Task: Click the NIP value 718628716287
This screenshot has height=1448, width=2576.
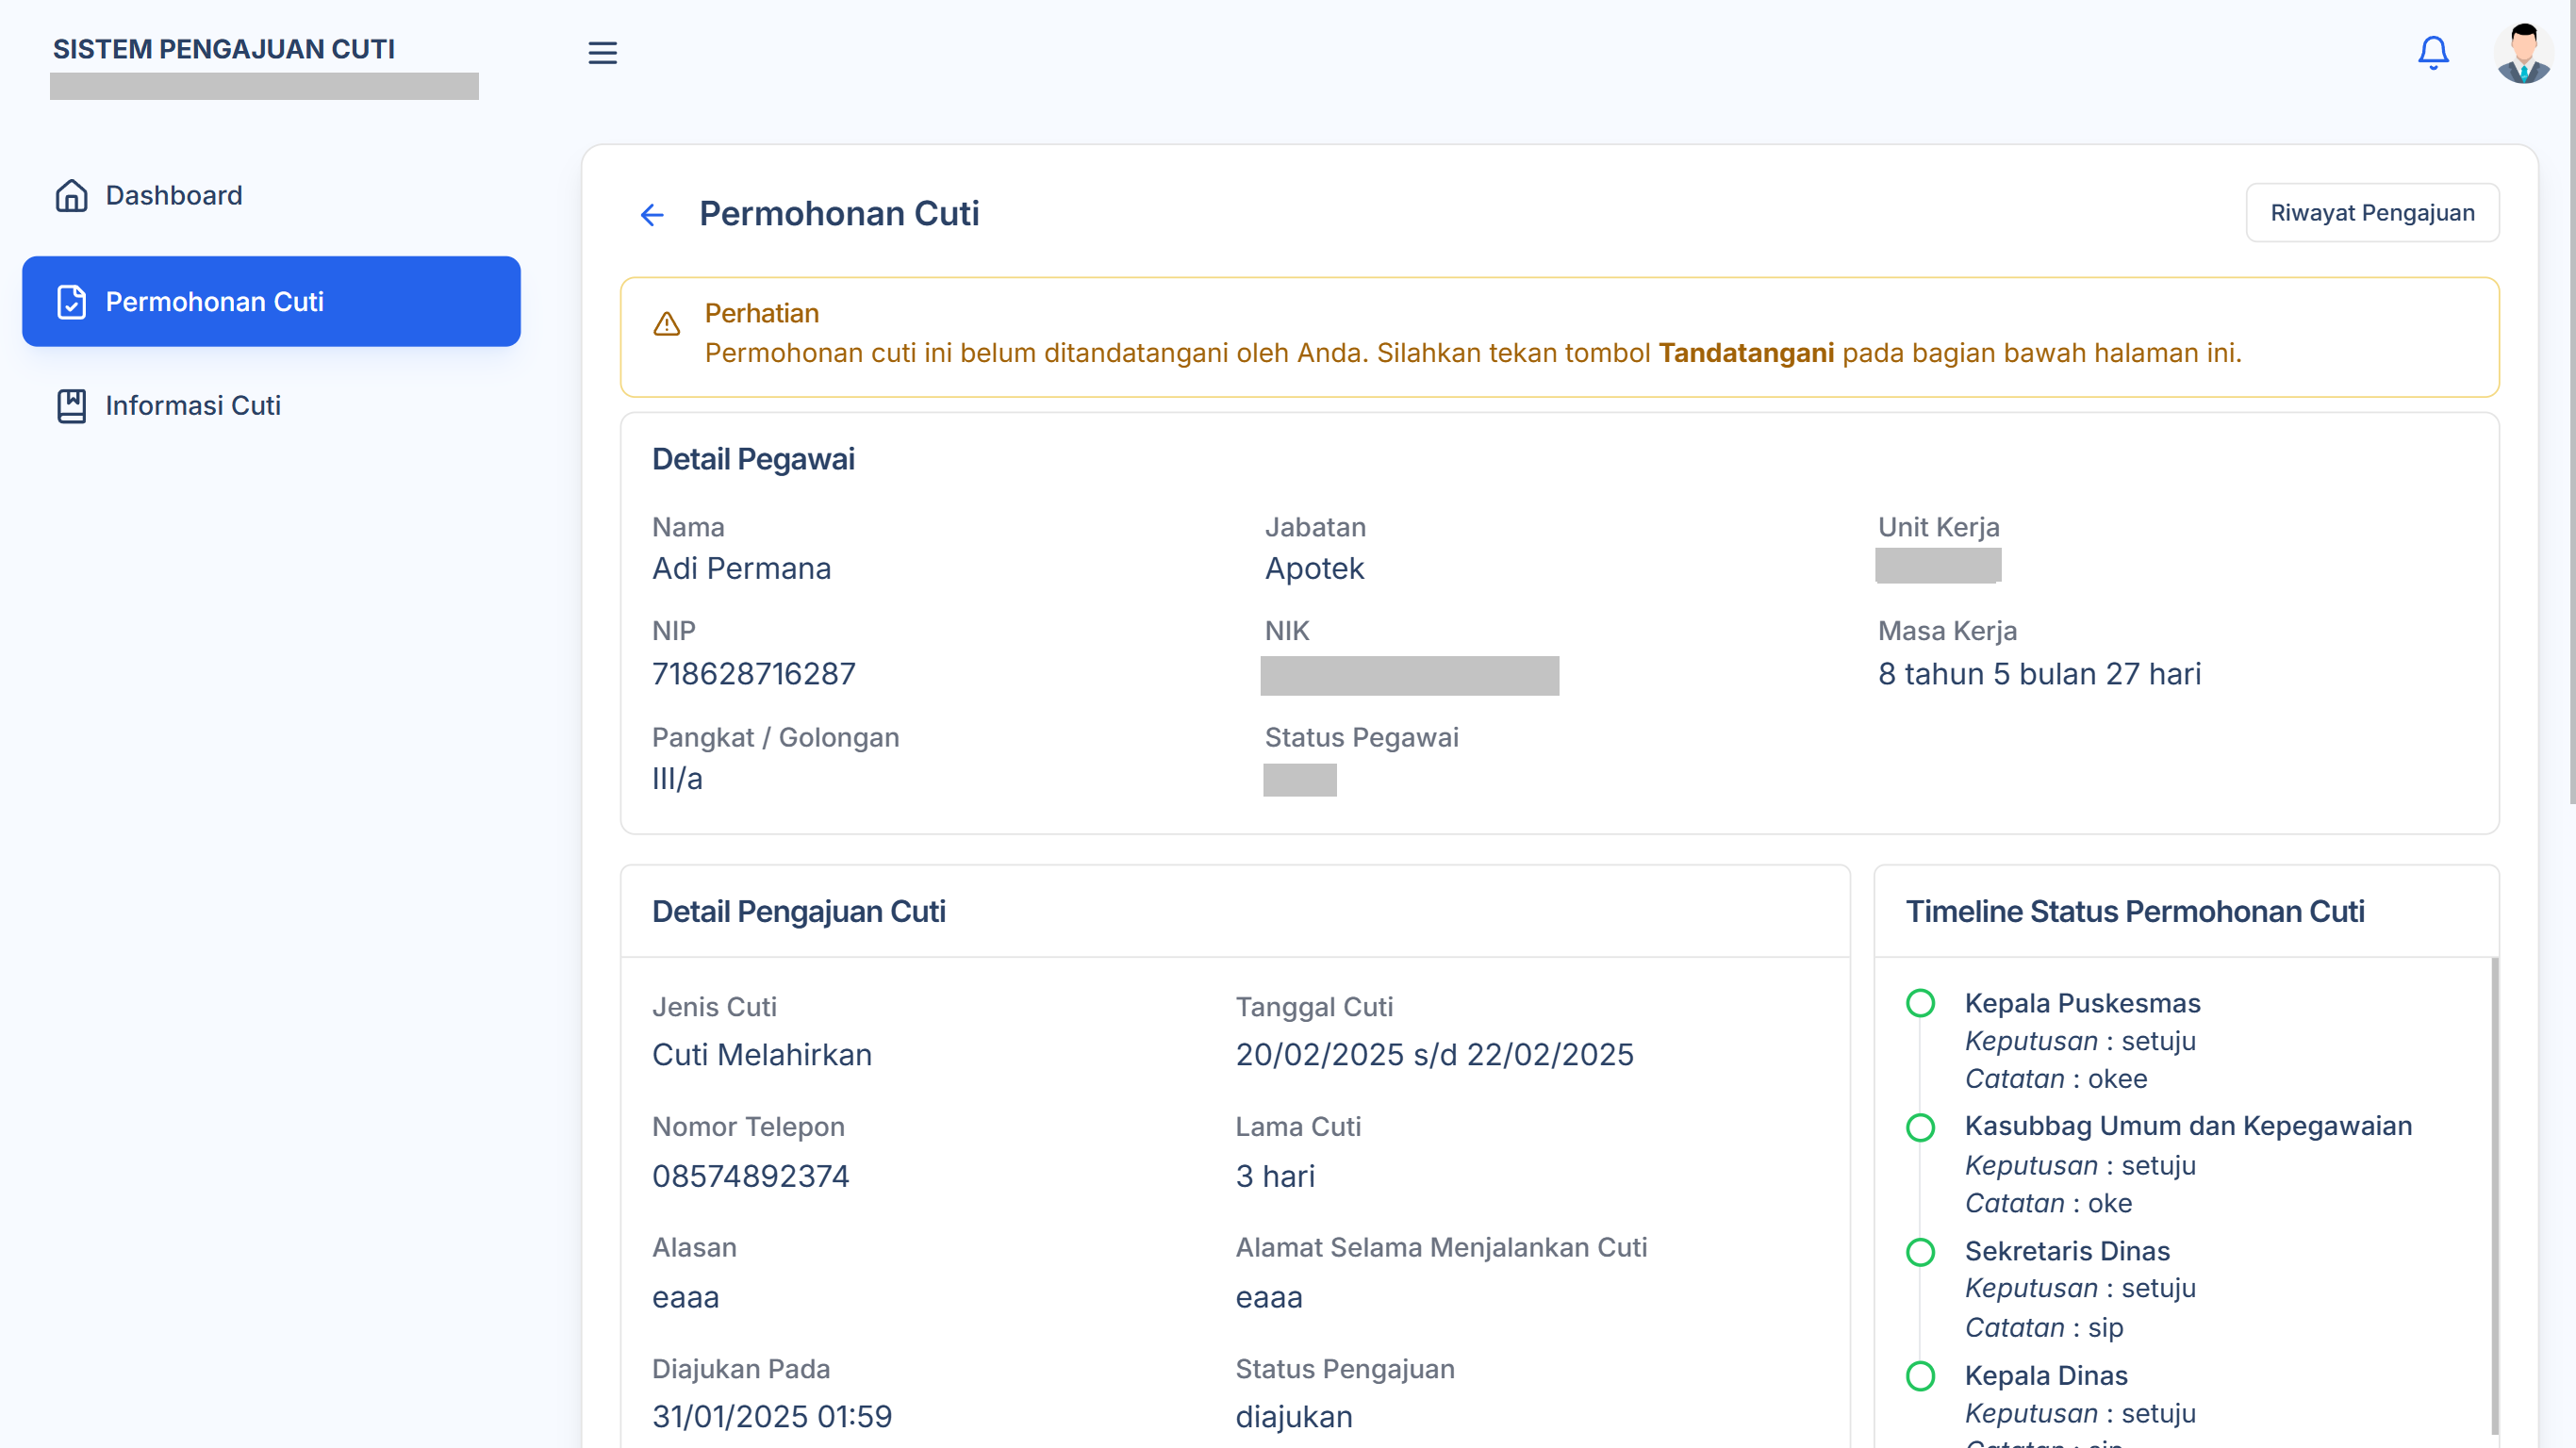Action: click(753, 673)
